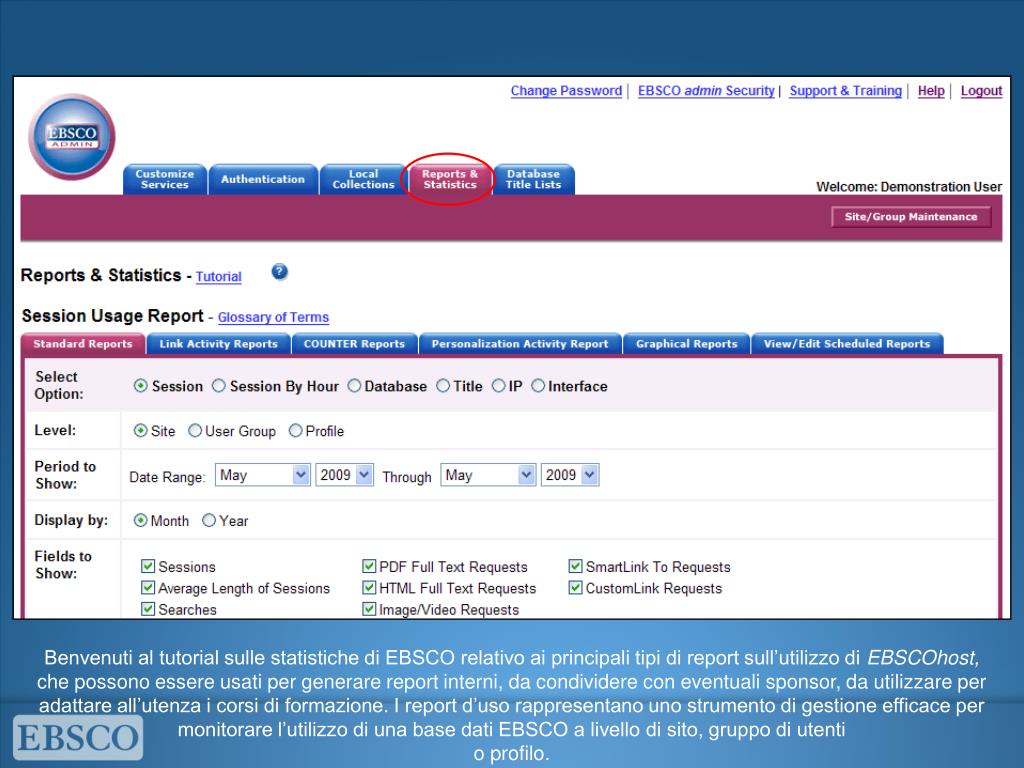1024x768 pixels.
Task: Select the Interface report option
Action: [538, 386]
